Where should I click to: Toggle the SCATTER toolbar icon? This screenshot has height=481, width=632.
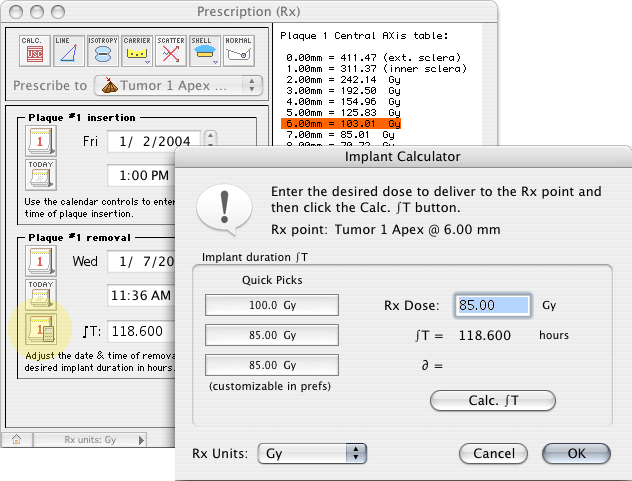tap(170, 51)
